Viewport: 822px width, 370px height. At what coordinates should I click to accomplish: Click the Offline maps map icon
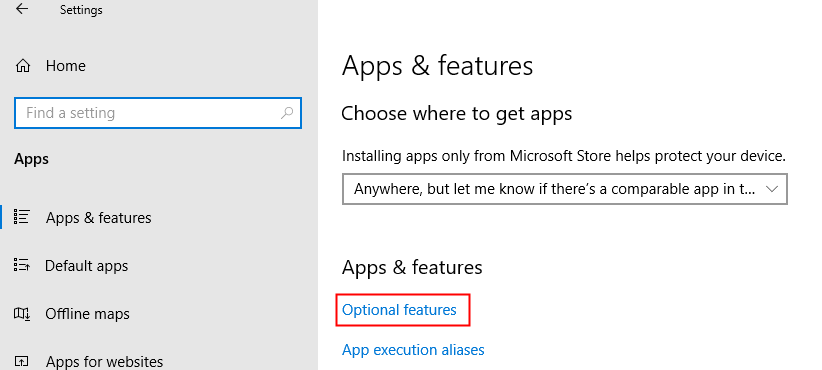(x=21, y=313)
